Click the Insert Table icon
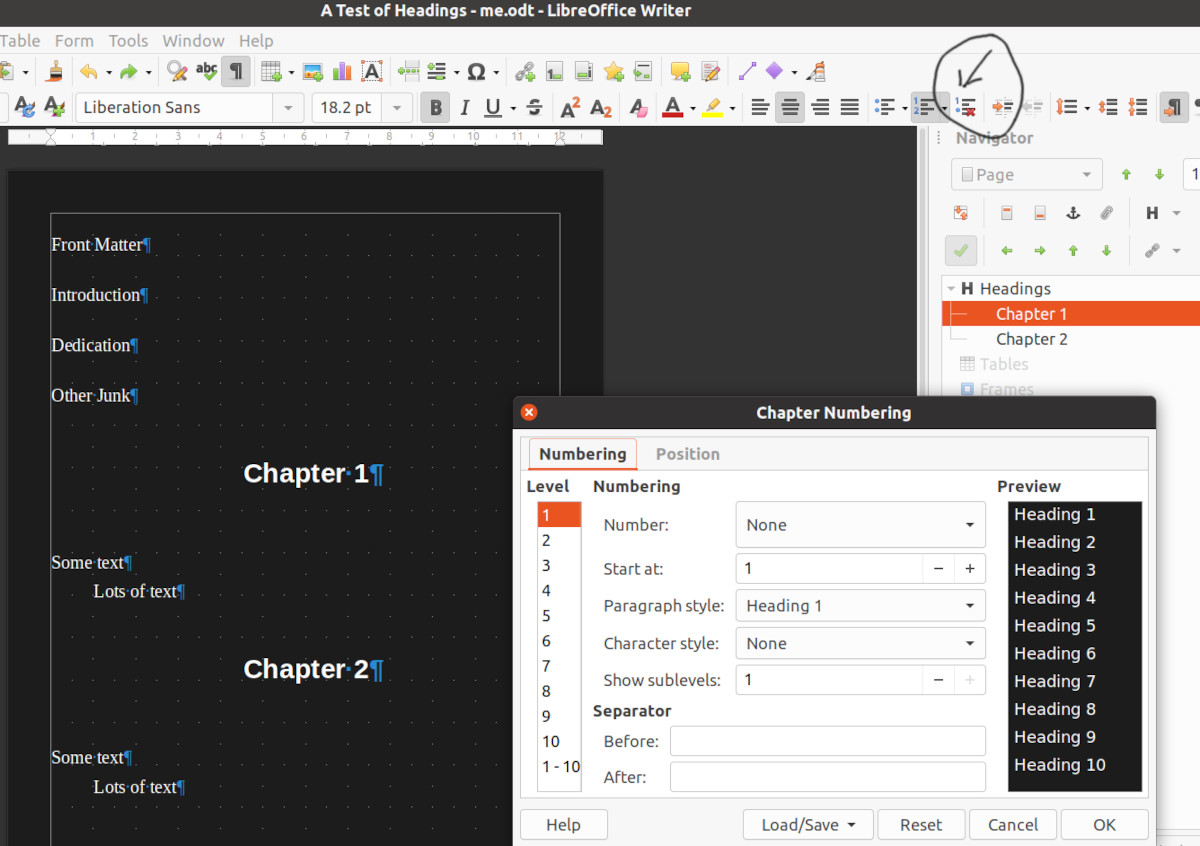Screen dimensions: 1200x846 (x=269, y=71)
